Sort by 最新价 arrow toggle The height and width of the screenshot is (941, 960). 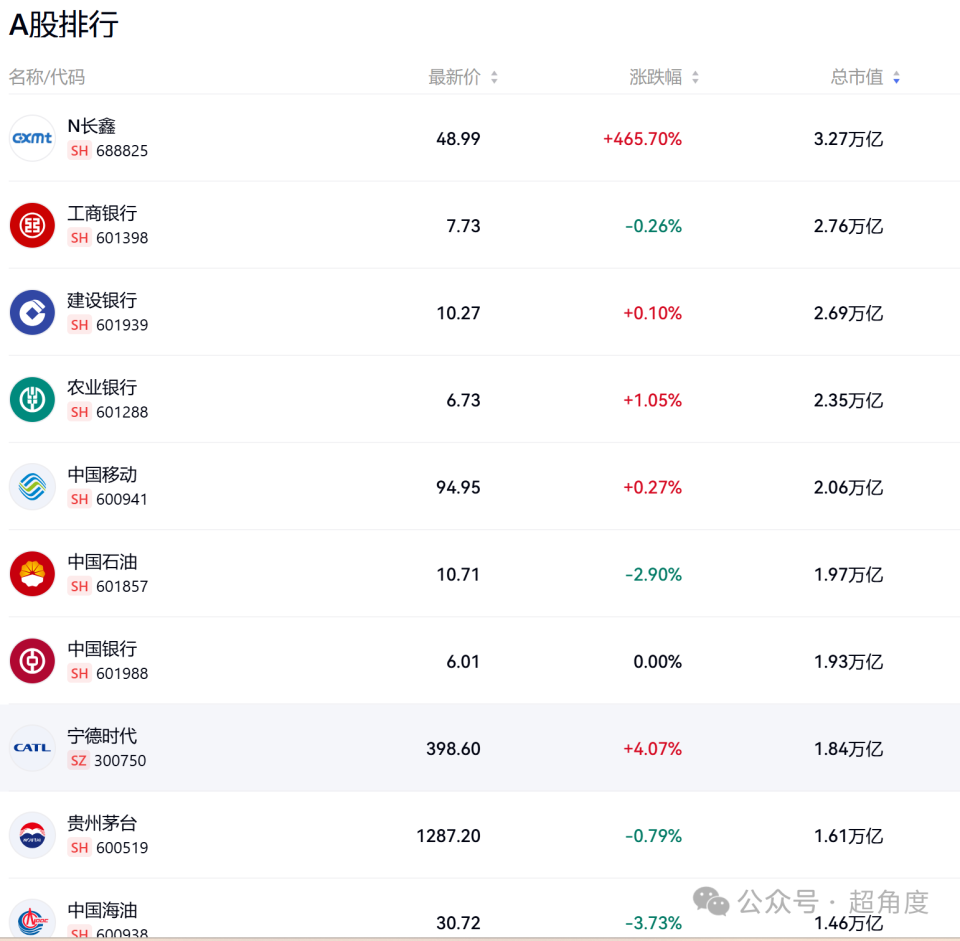click(x=494, y=77)
